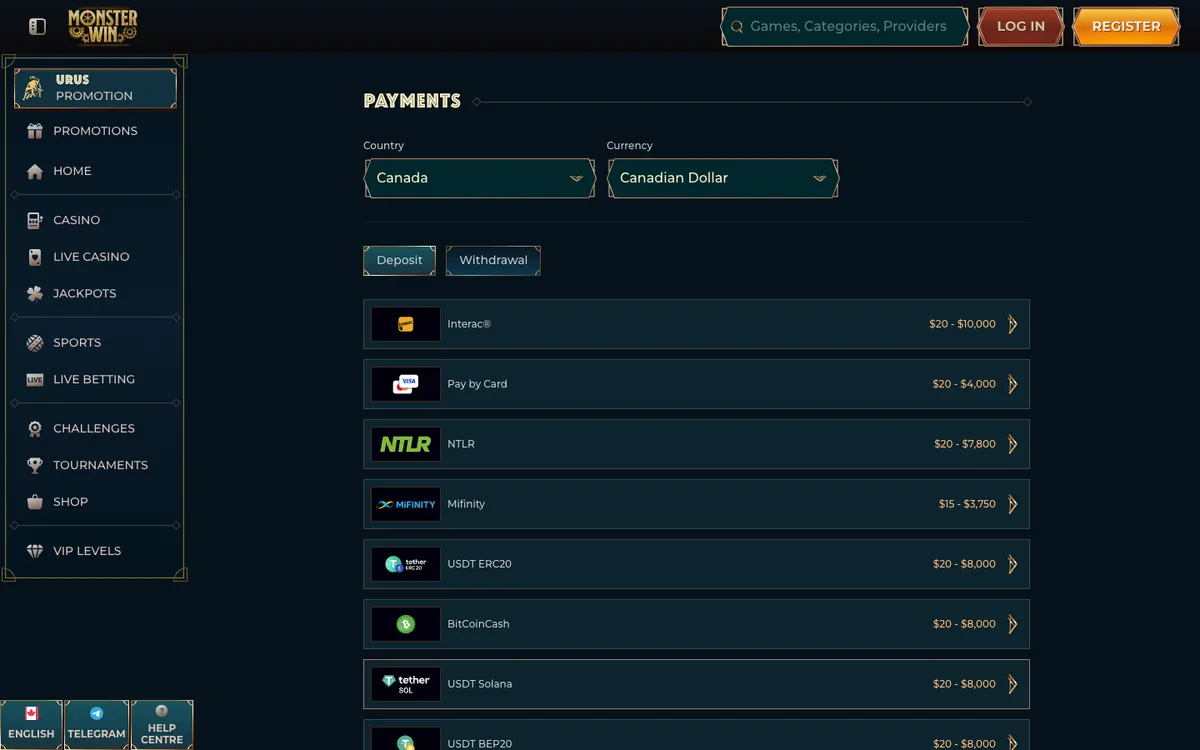
Task: Click the Urus promotion lion icon
Action: coord(34,88)
